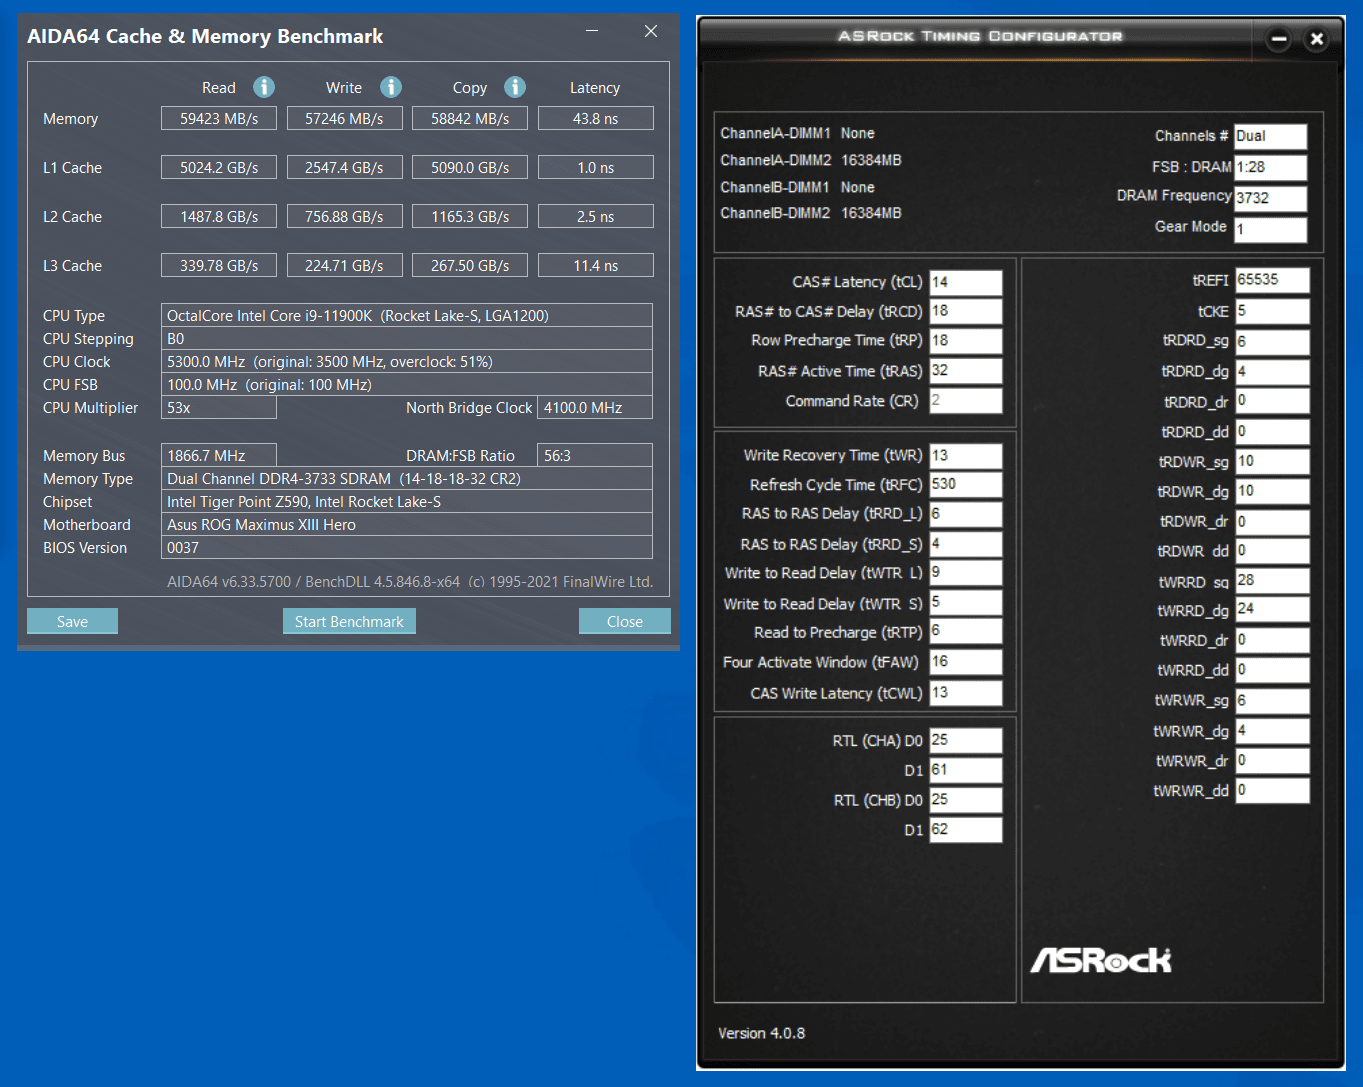Click the tWRRD_dg field showing 24
Viewport: 1363px width, 1087px height.
pyautogui.click(x=1272, y=609)
